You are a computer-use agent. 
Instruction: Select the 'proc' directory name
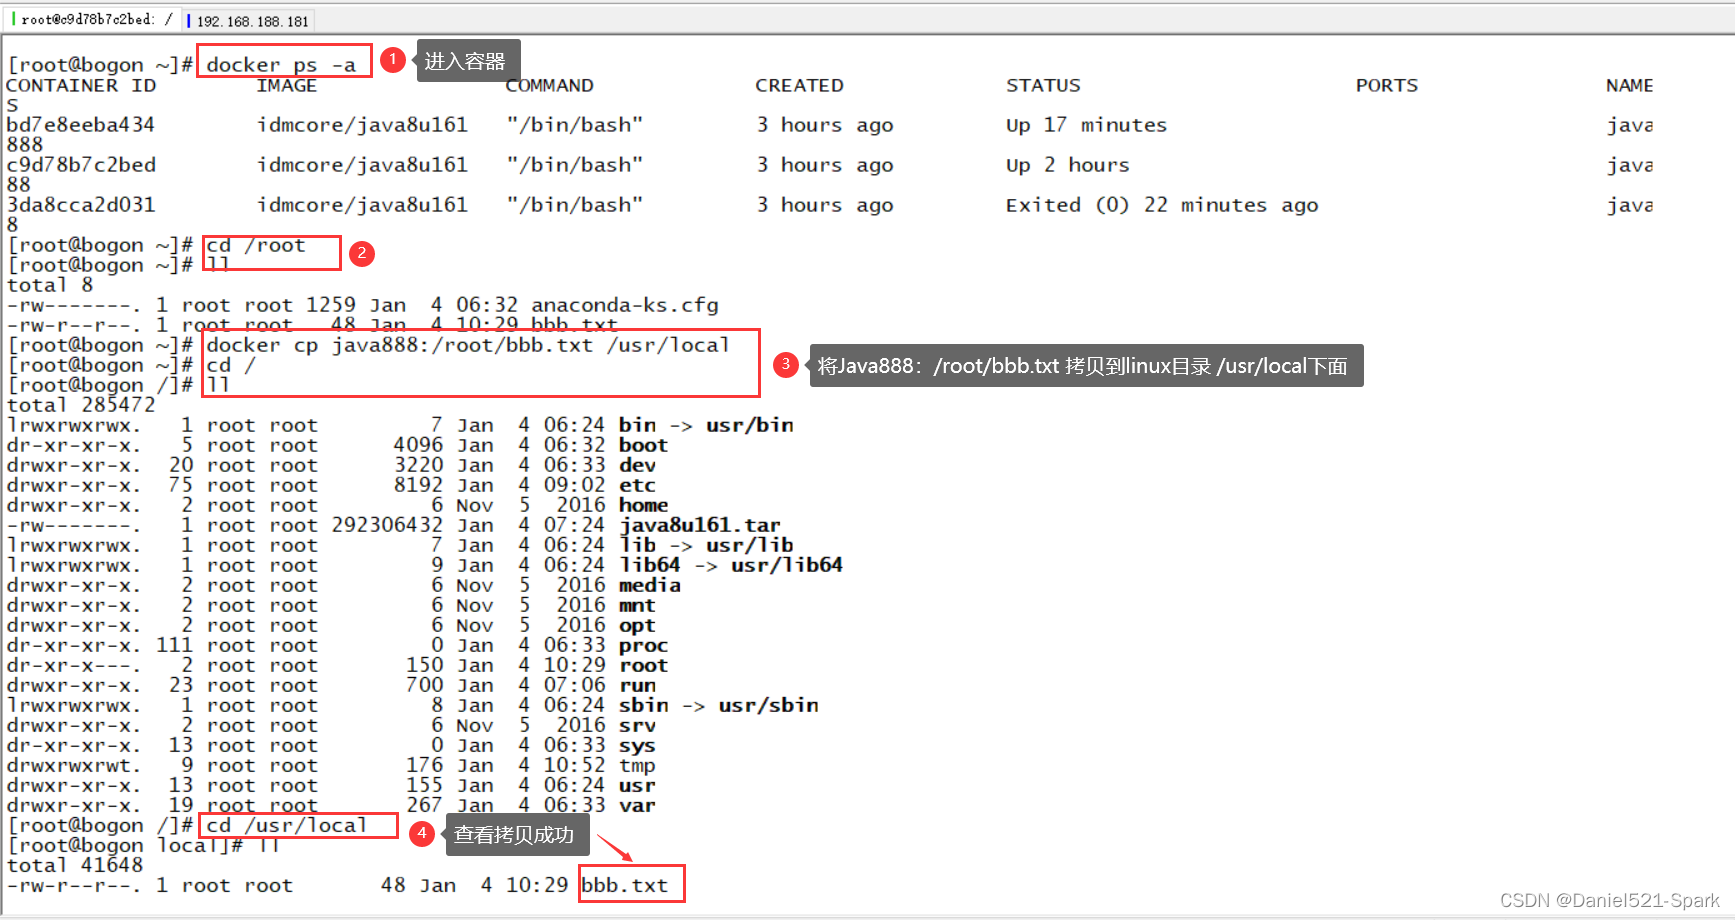tap(643, 646)
